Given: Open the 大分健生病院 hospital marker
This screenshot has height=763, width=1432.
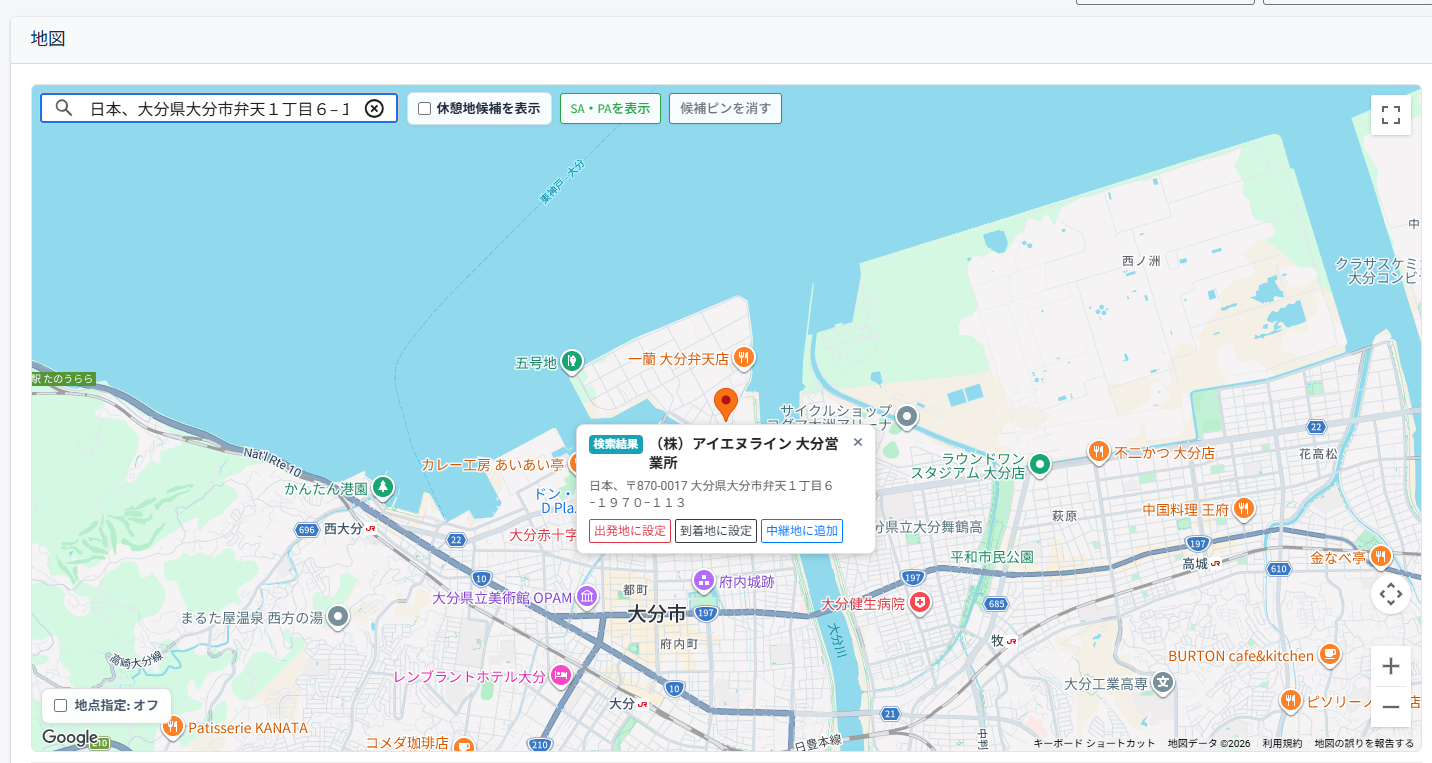Looking at the screenshot, I should 920,603.
